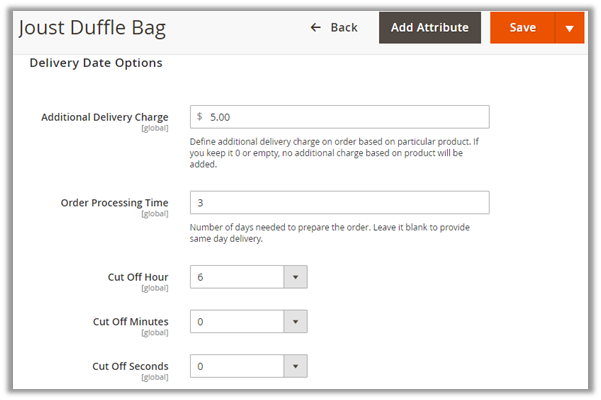This screenshot has width=601, height=400.
Task: Collapse the Delivery Date Options section heading
Action: click(x=95, y=63)
